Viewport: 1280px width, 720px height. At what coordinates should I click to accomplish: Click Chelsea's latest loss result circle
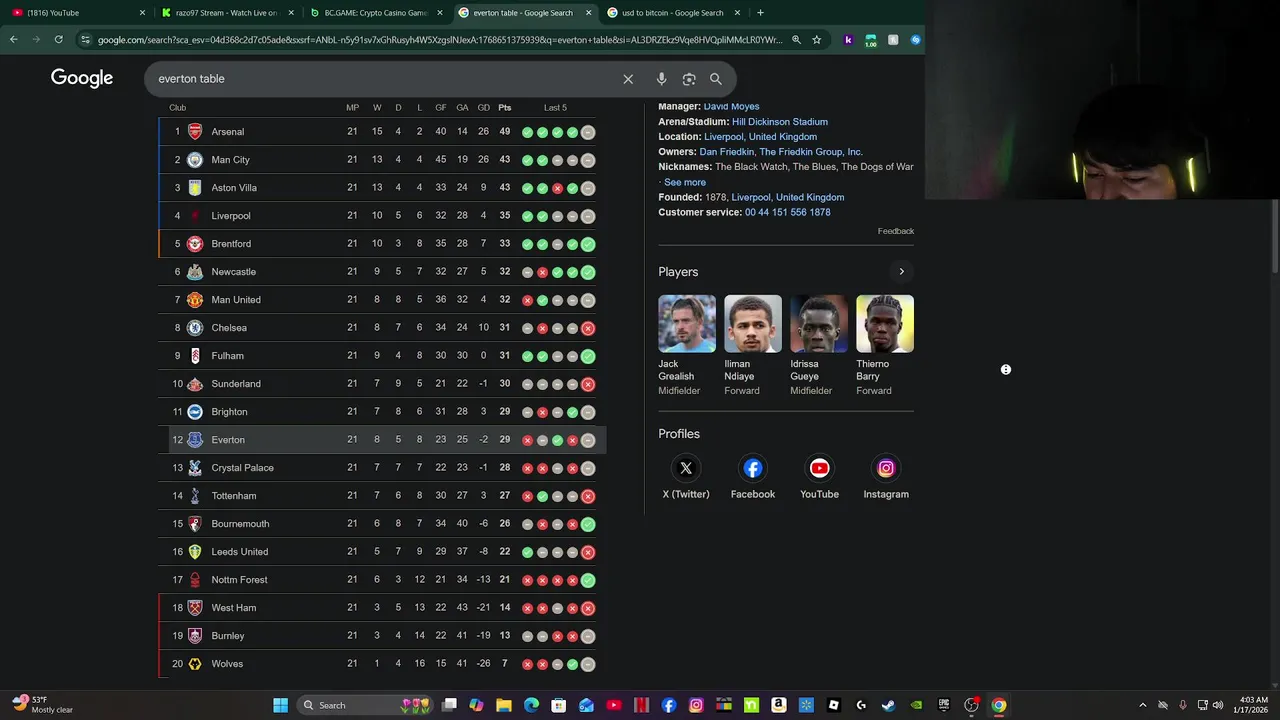point(588,328)
